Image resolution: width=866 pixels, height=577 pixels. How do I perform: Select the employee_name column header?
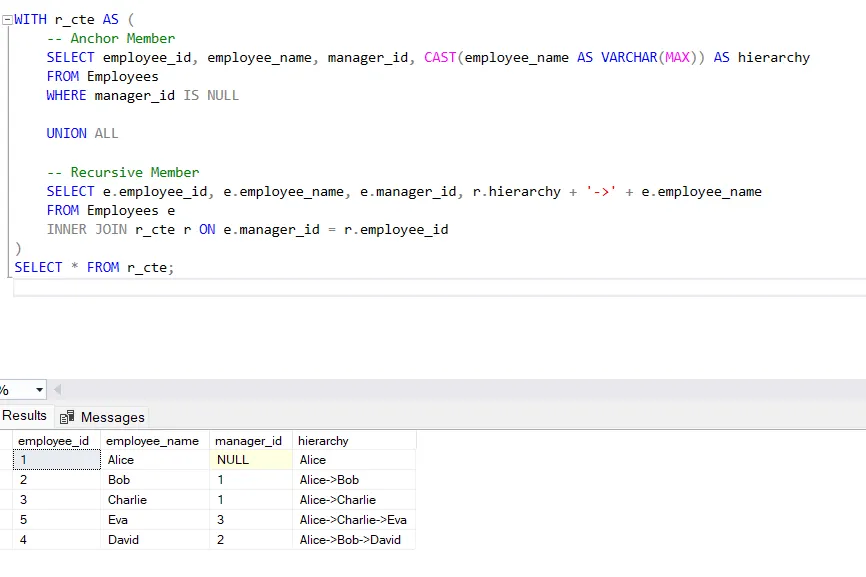click(153, 440)
